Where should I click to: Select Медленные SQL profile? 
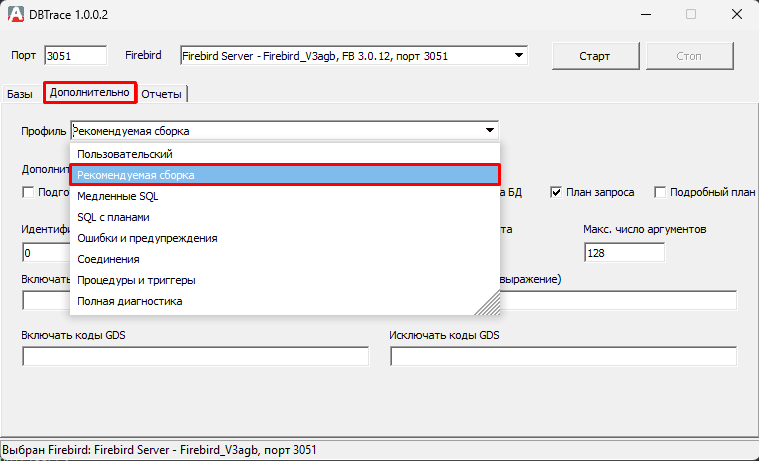point(285,196)
